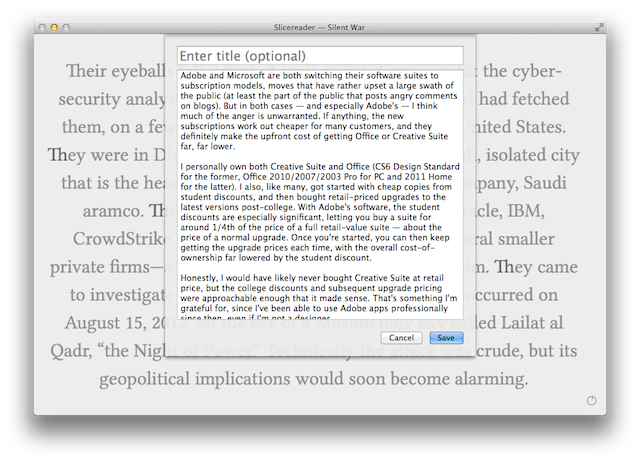Click "They came" in the background article
Screen dimensions: 640x462
536,267
